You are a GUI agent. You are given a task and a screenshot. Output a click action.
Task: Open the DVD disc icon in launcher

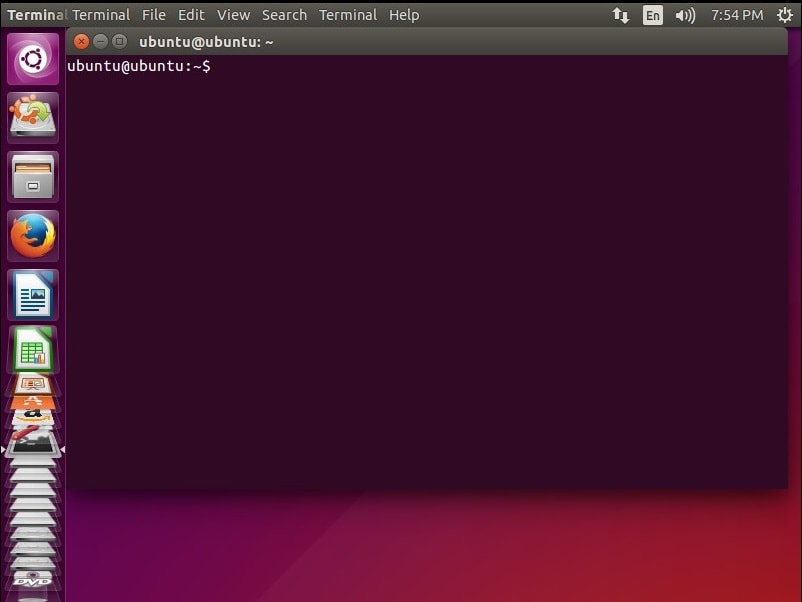(x=33, y=581)
